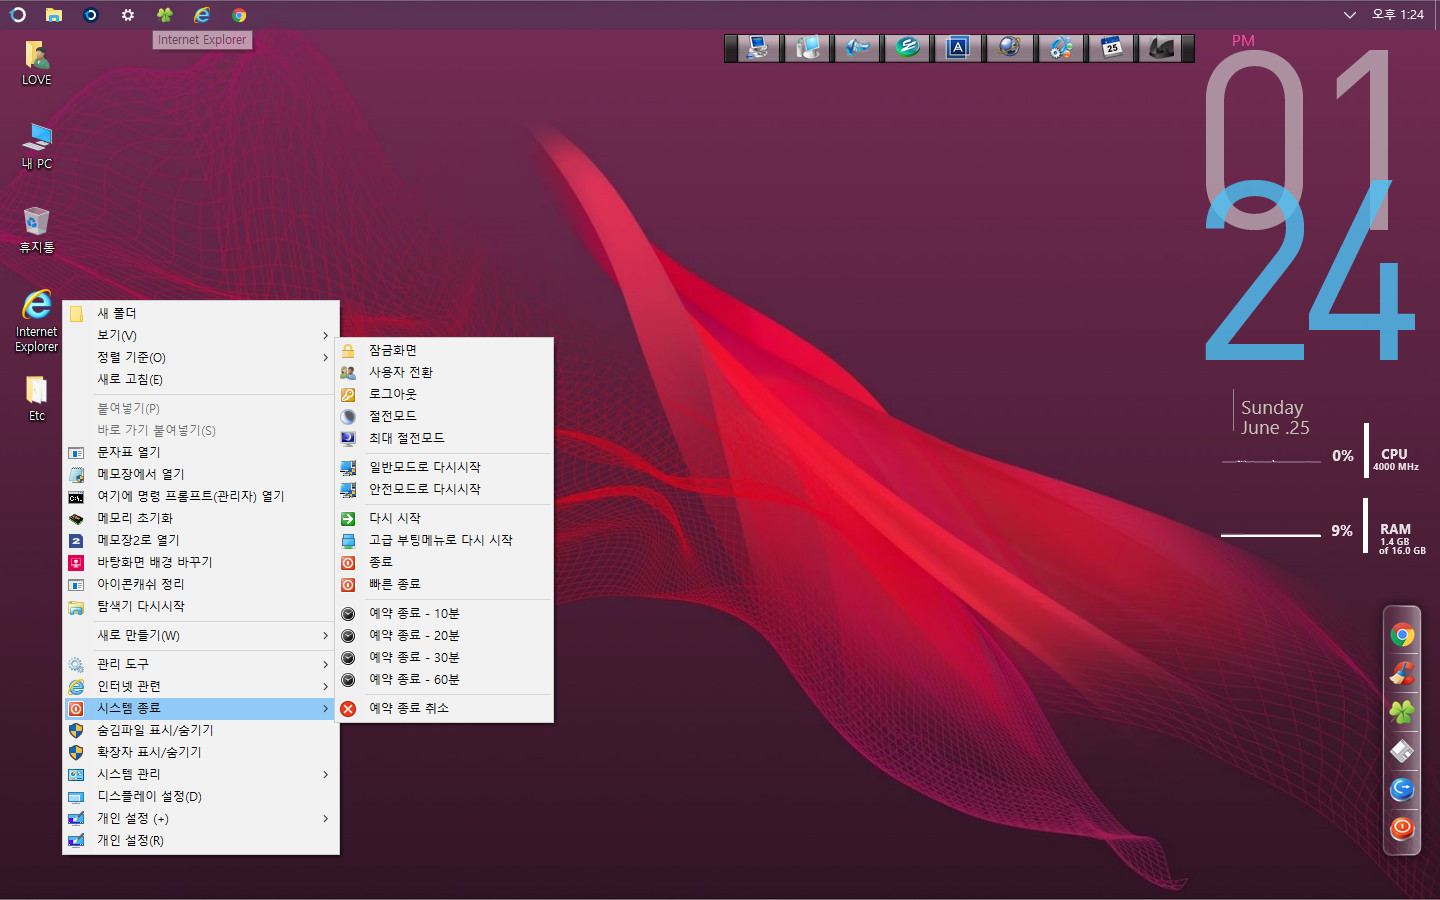Select 잠금화면 in shutdown submenu

[445, 350]
